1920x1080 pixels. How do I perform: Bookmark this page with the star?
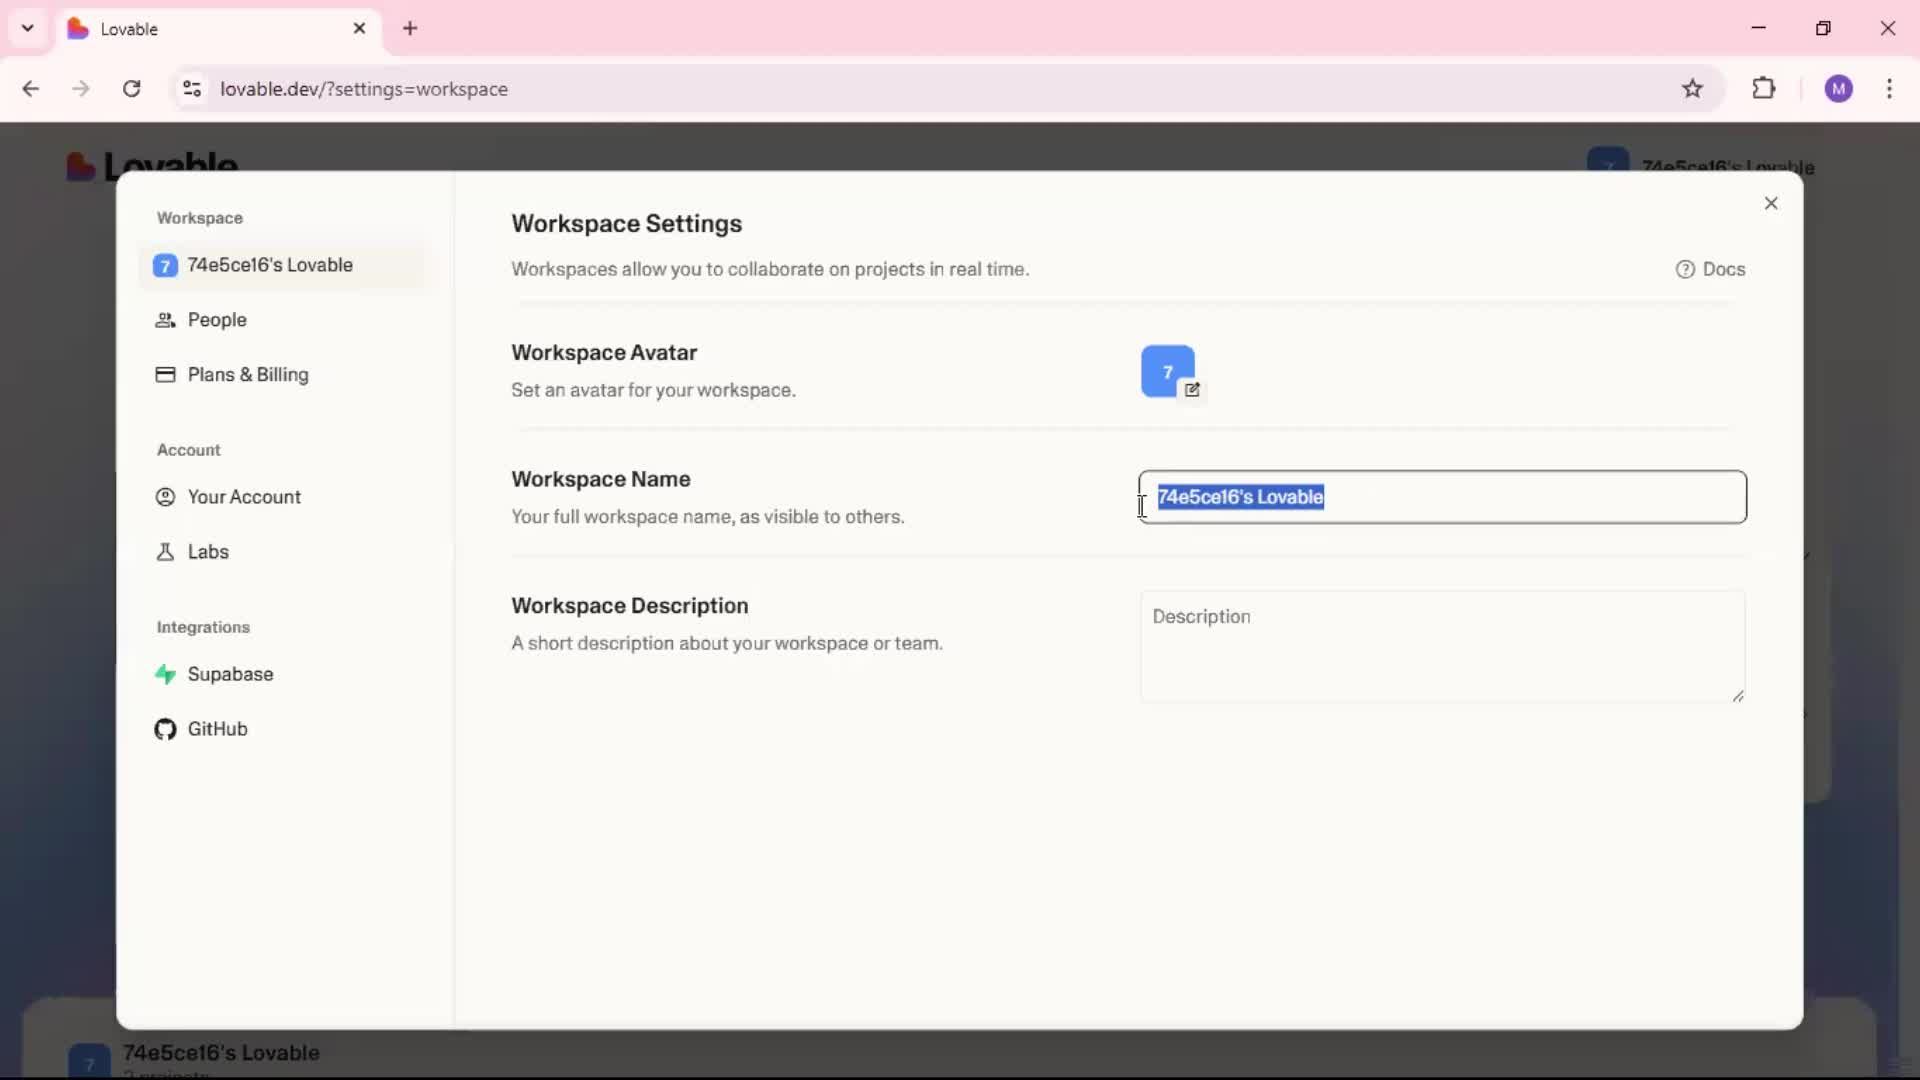point(1692,89)
